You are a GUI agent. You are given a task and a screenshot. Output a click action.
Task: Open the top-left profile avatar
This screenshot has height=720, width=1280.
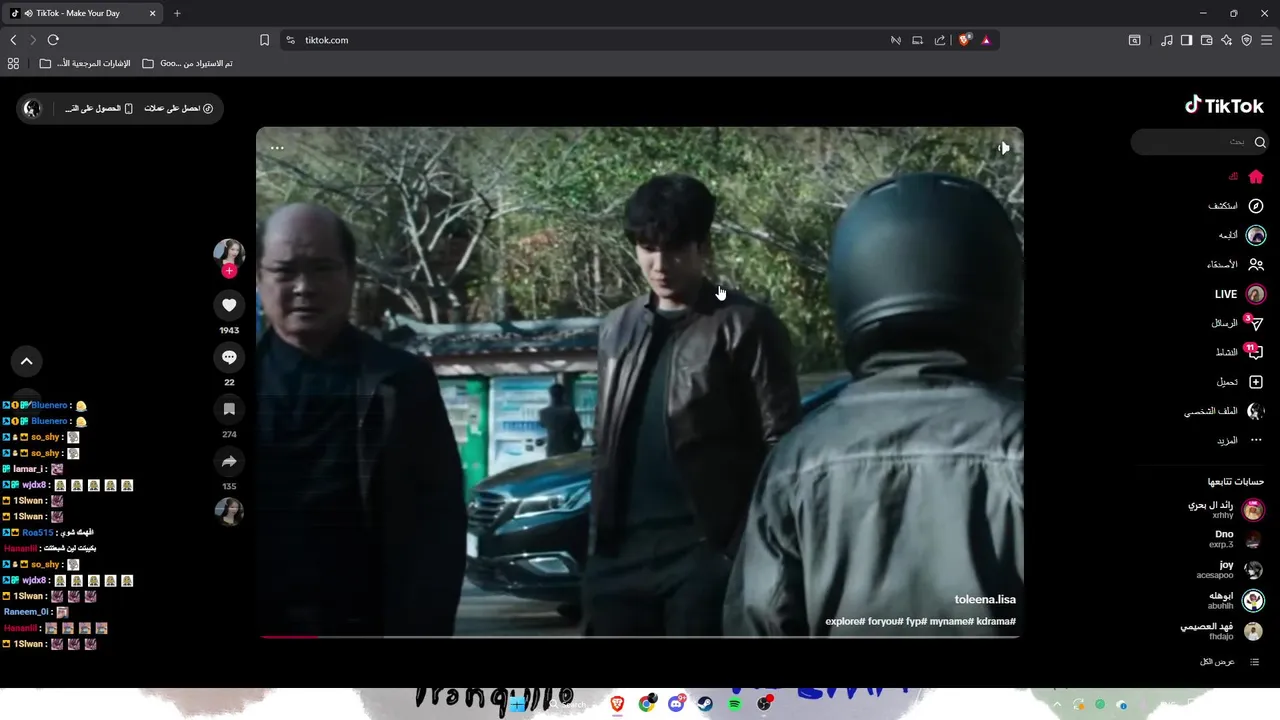[32, 108]
